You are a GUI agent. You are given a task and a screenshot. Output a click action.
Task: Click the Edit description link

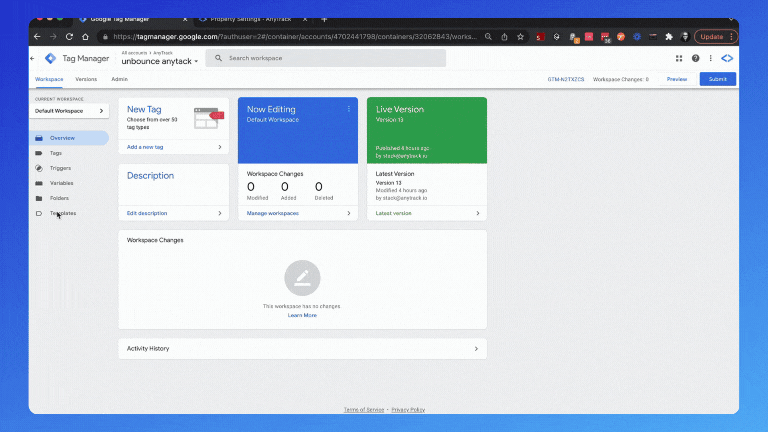(147, 214)
